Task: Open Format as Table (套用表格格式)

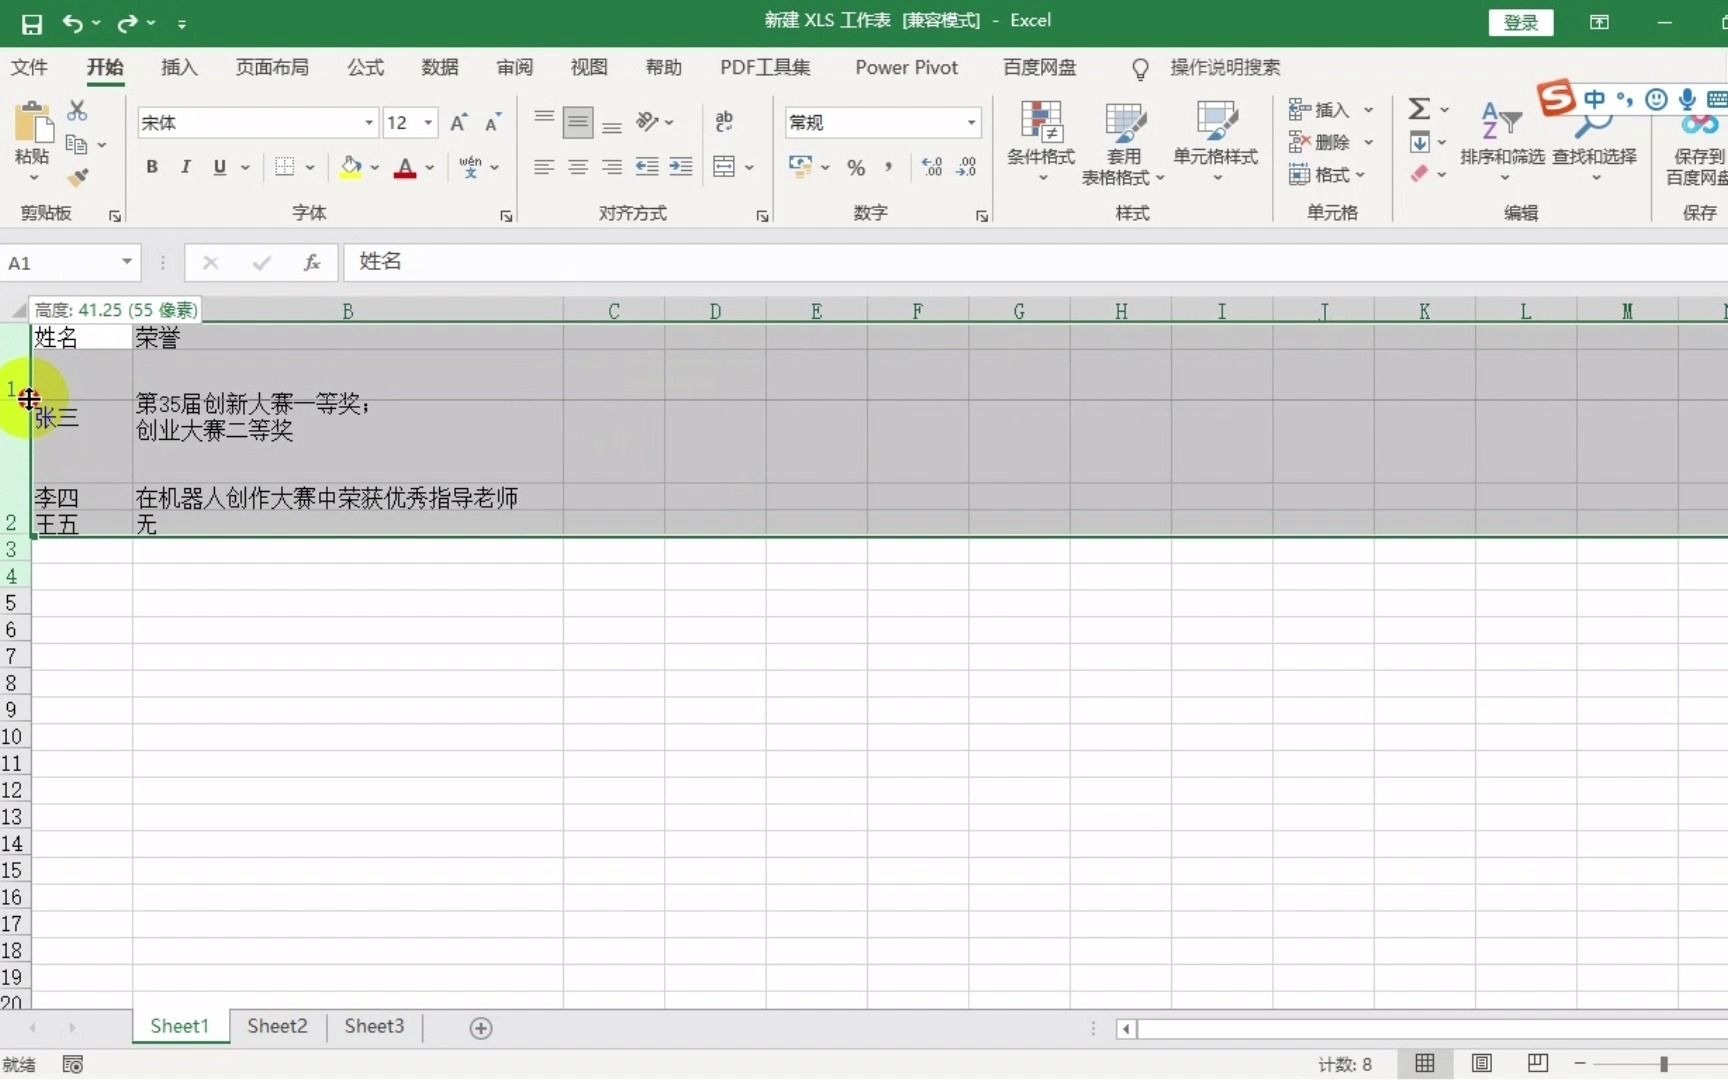Action: (1124, 142)
